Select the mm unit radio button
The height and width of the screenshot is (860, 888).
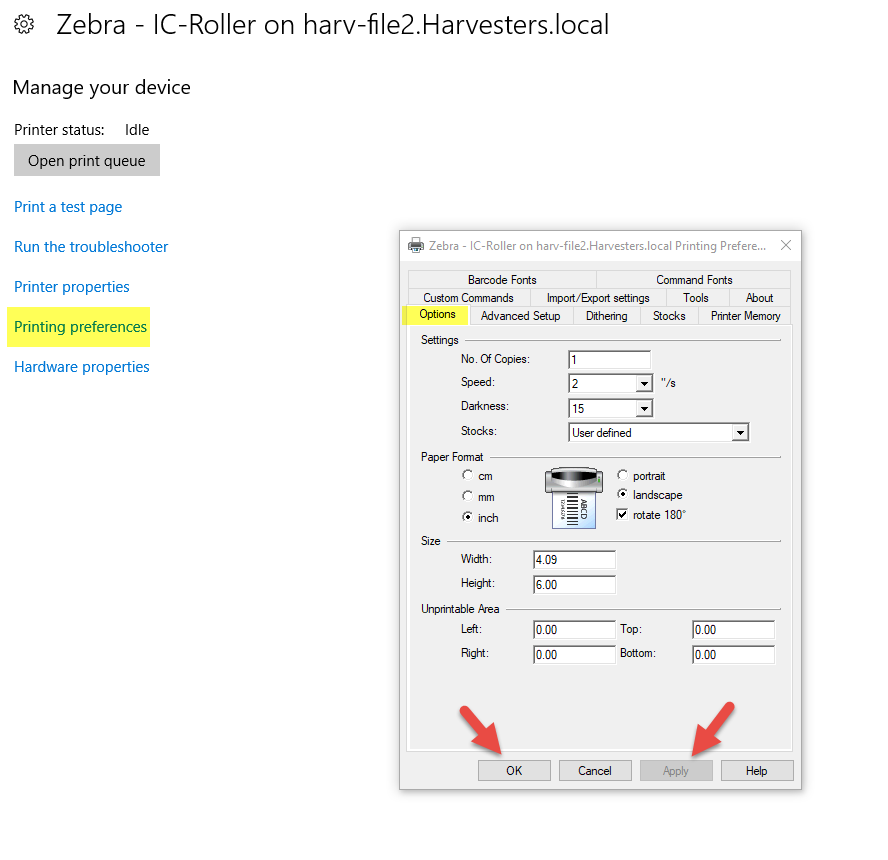[467, 496]
